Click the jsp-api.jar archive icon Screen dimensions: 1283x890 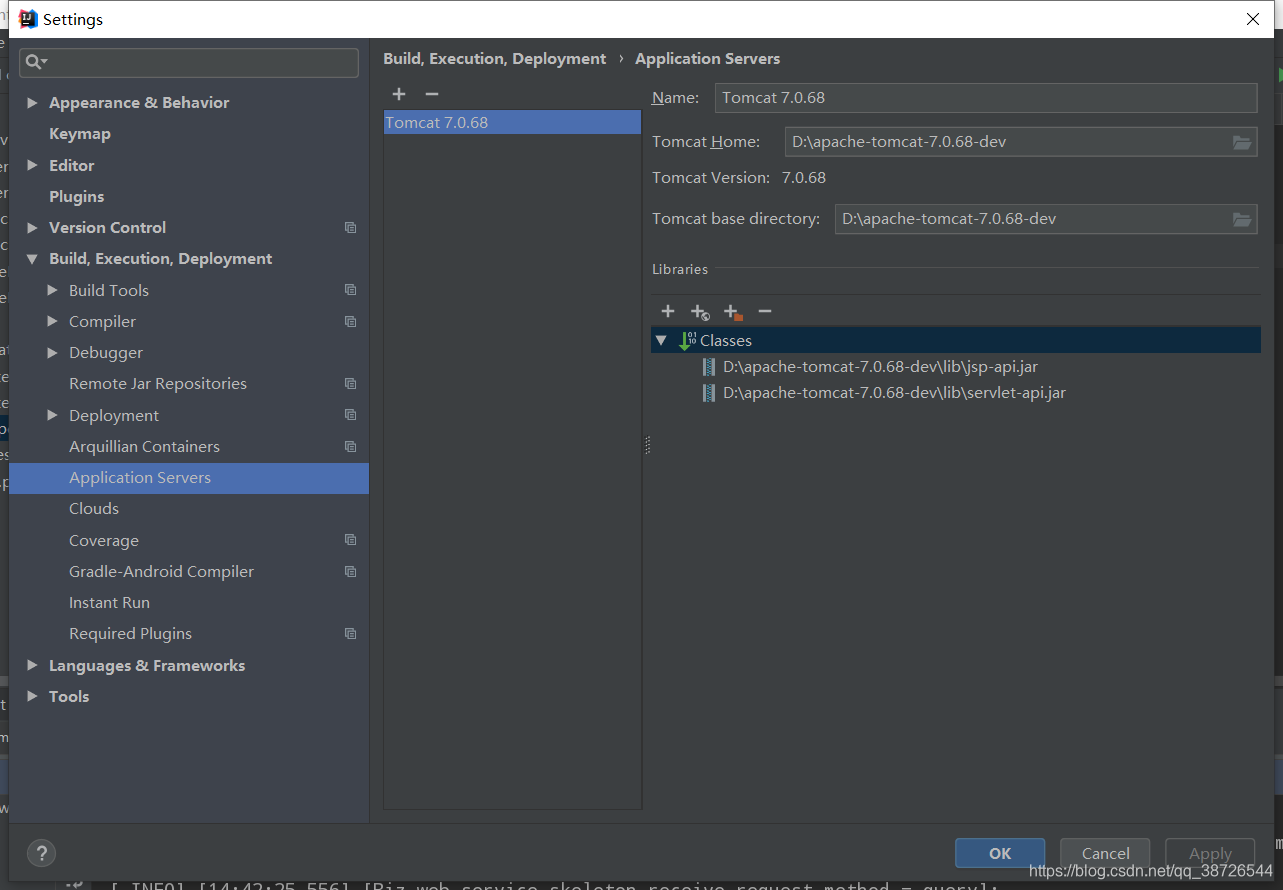709,367
